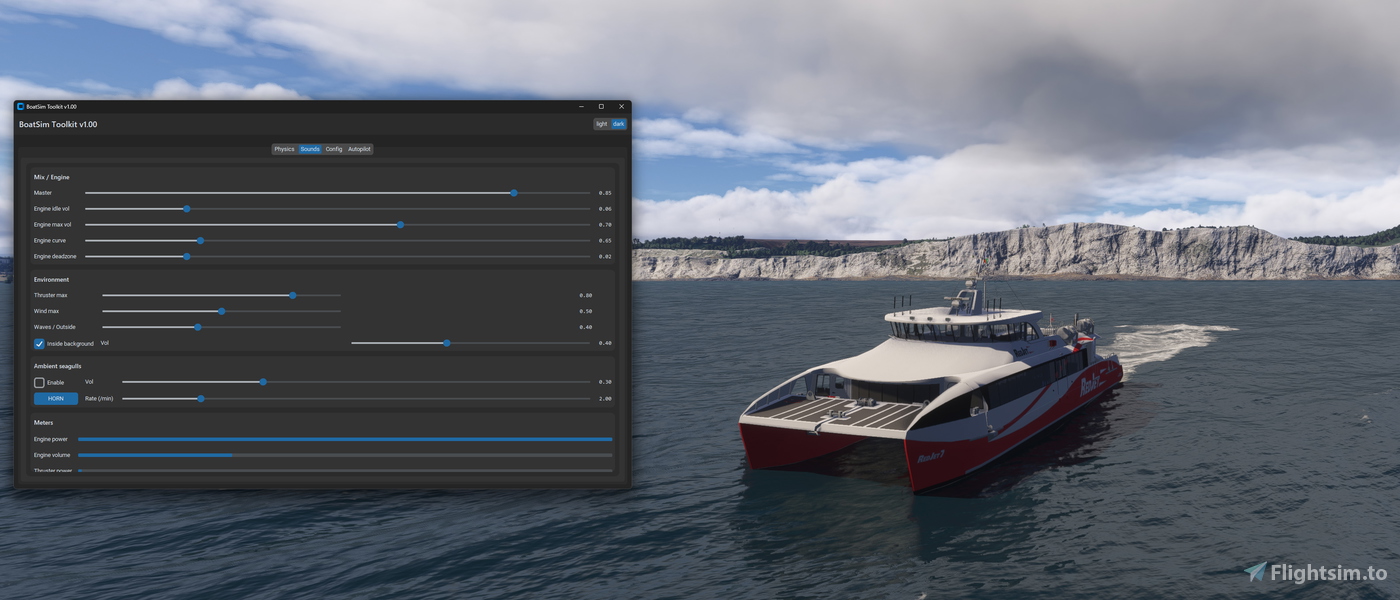Uncheck the Inside background checkbox
This screenshot has height=600, width=1400.
pos(38,343)
